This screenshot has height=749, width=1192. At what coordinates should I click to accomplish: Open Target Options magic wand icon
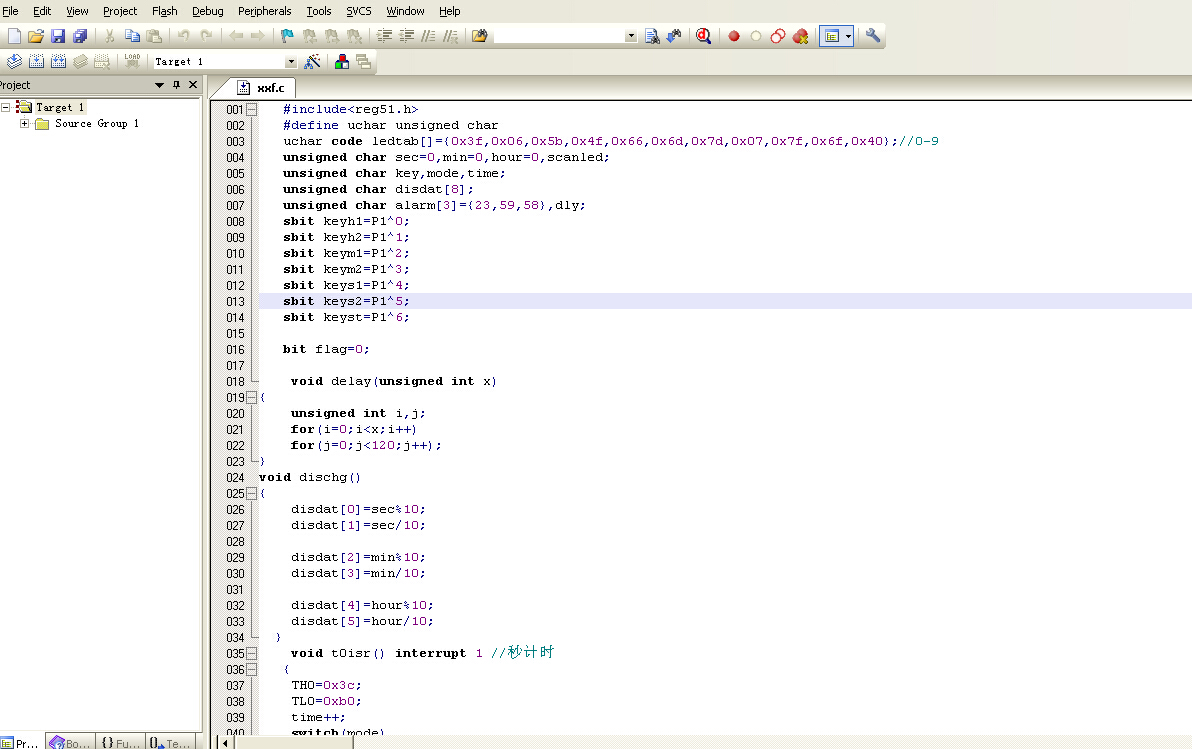point(312,62)
